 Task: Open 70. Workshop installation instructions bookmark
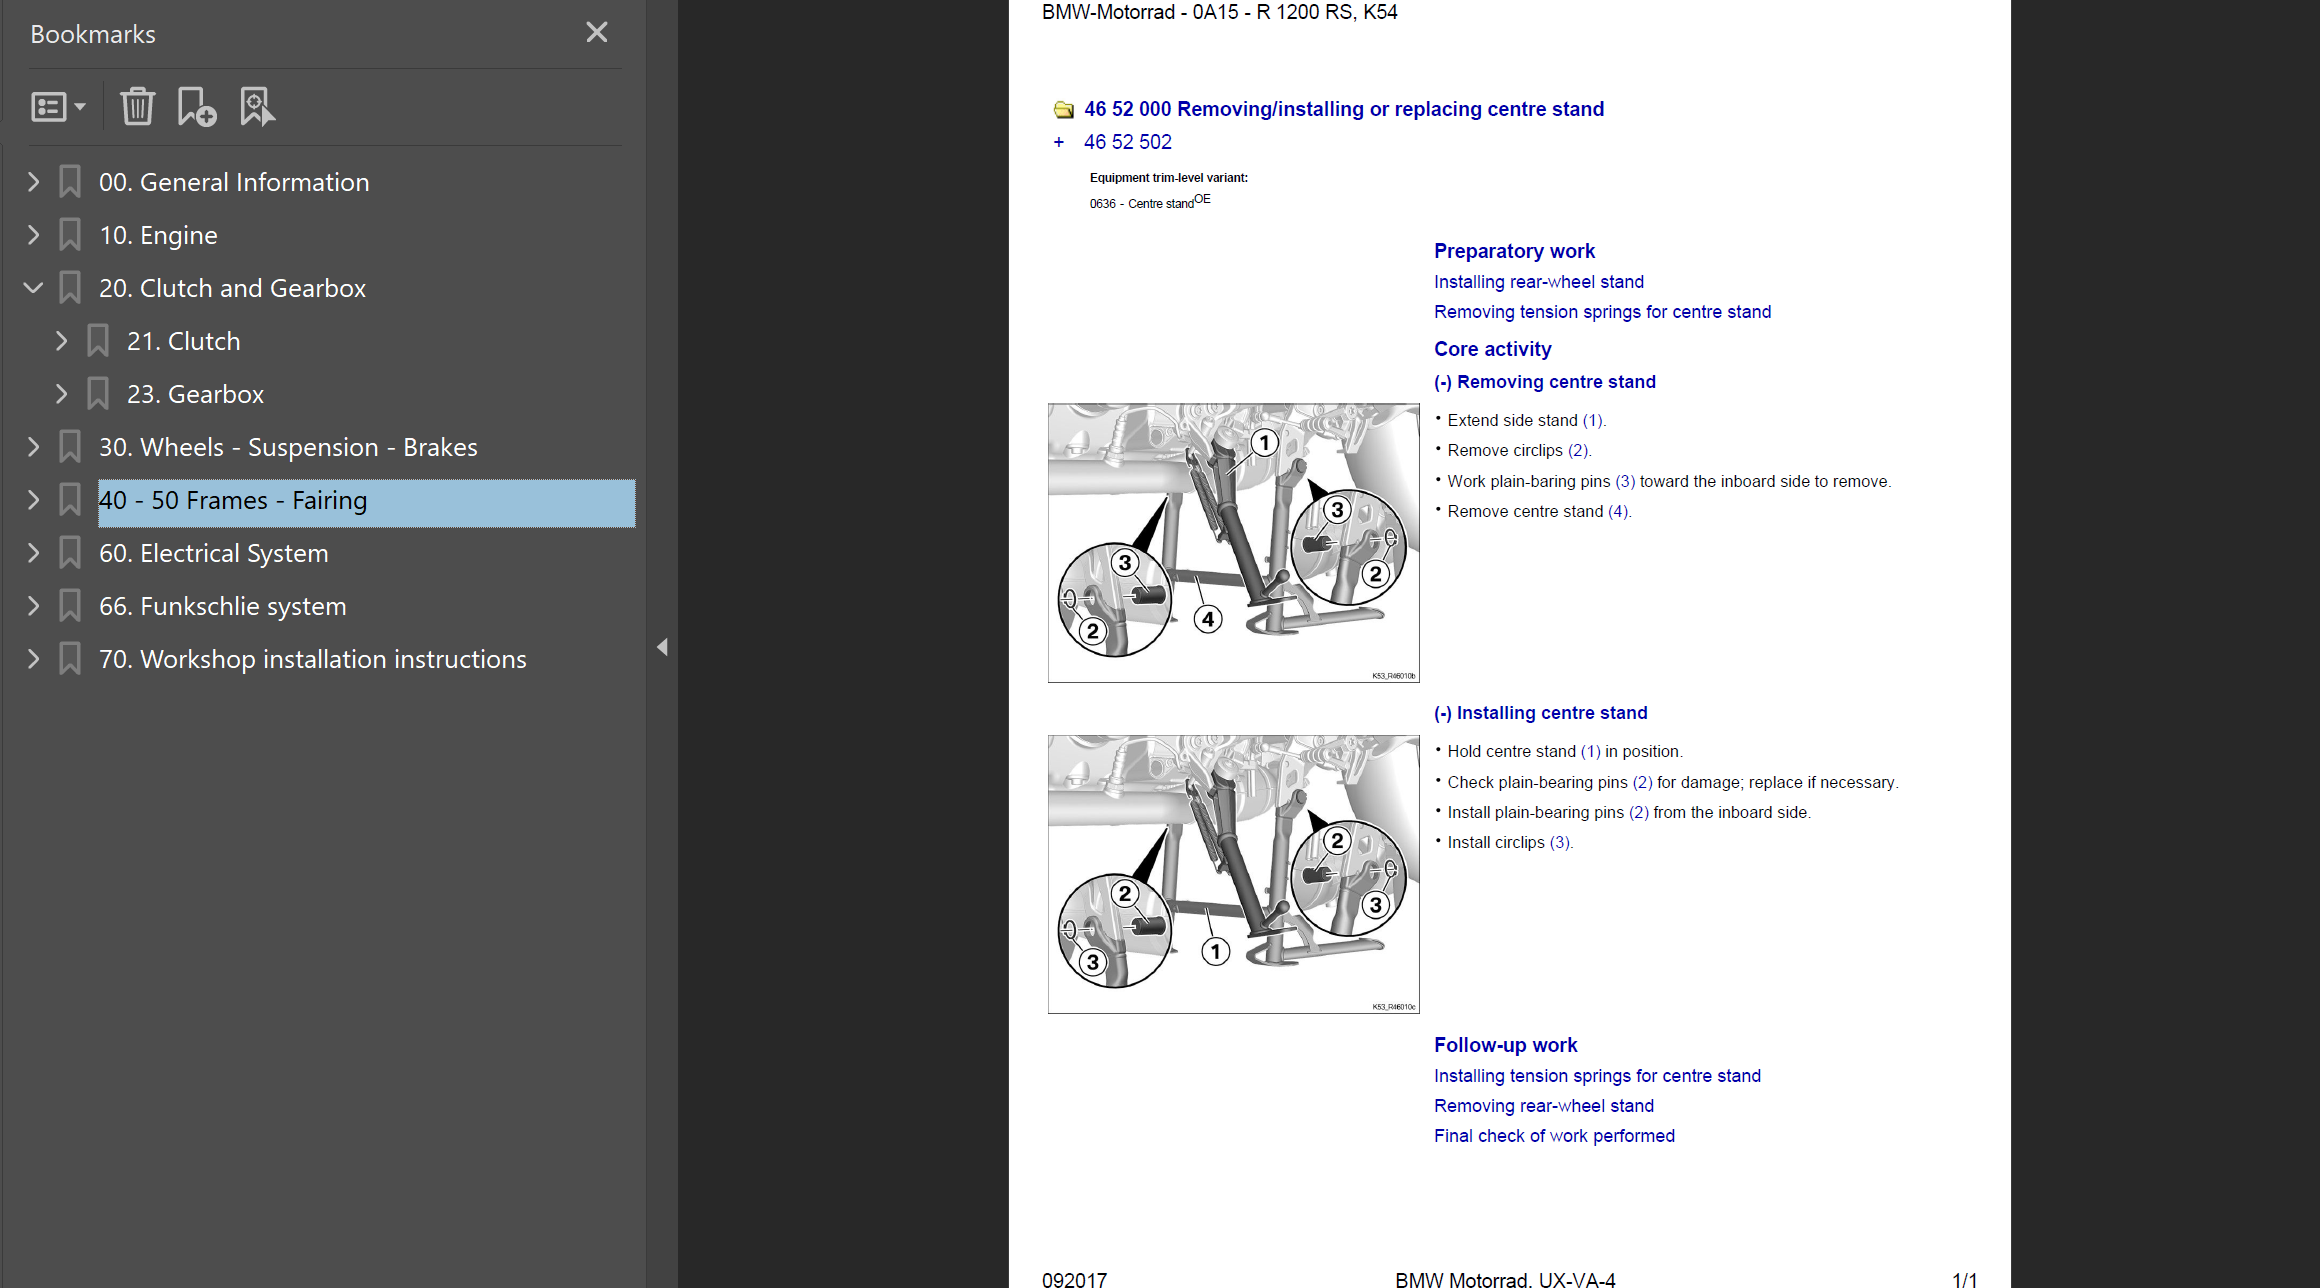(312, 659)
